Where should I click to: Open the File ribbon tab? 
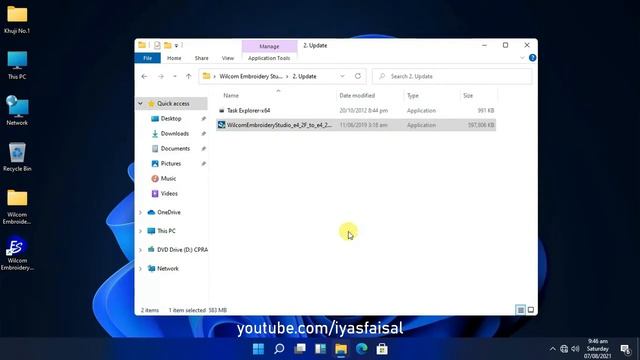(x=147, y=58)
